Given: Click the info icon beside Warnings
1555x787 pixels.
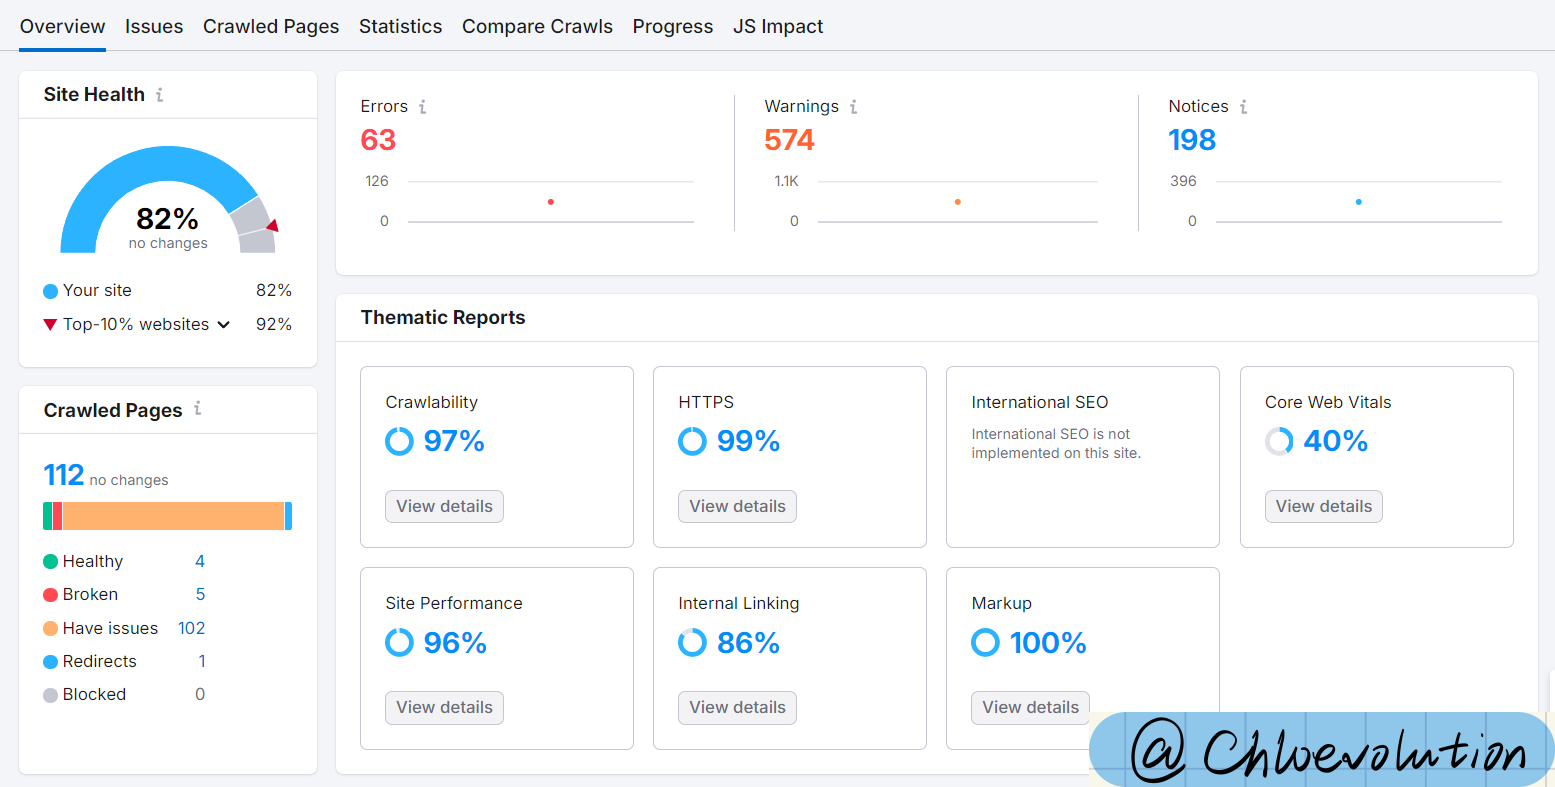Looking at the screenshot, I should tap(853, 107).
